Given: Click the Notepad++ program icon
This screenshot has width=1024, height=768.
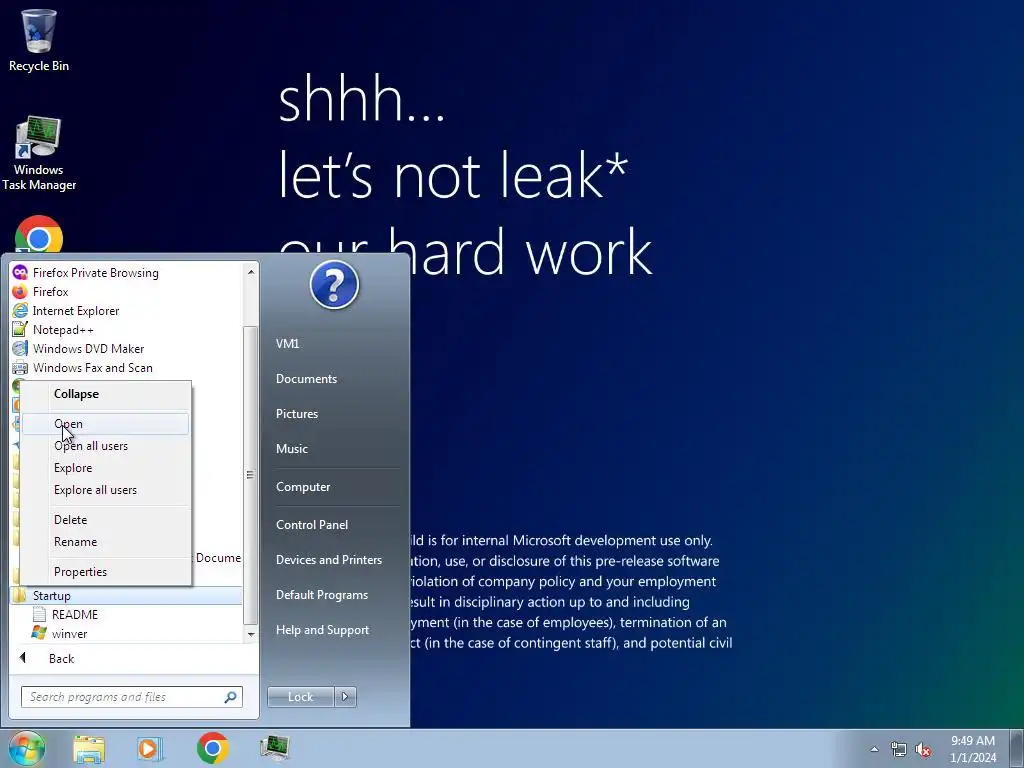Looking at the screenshot, I should 20,329.
